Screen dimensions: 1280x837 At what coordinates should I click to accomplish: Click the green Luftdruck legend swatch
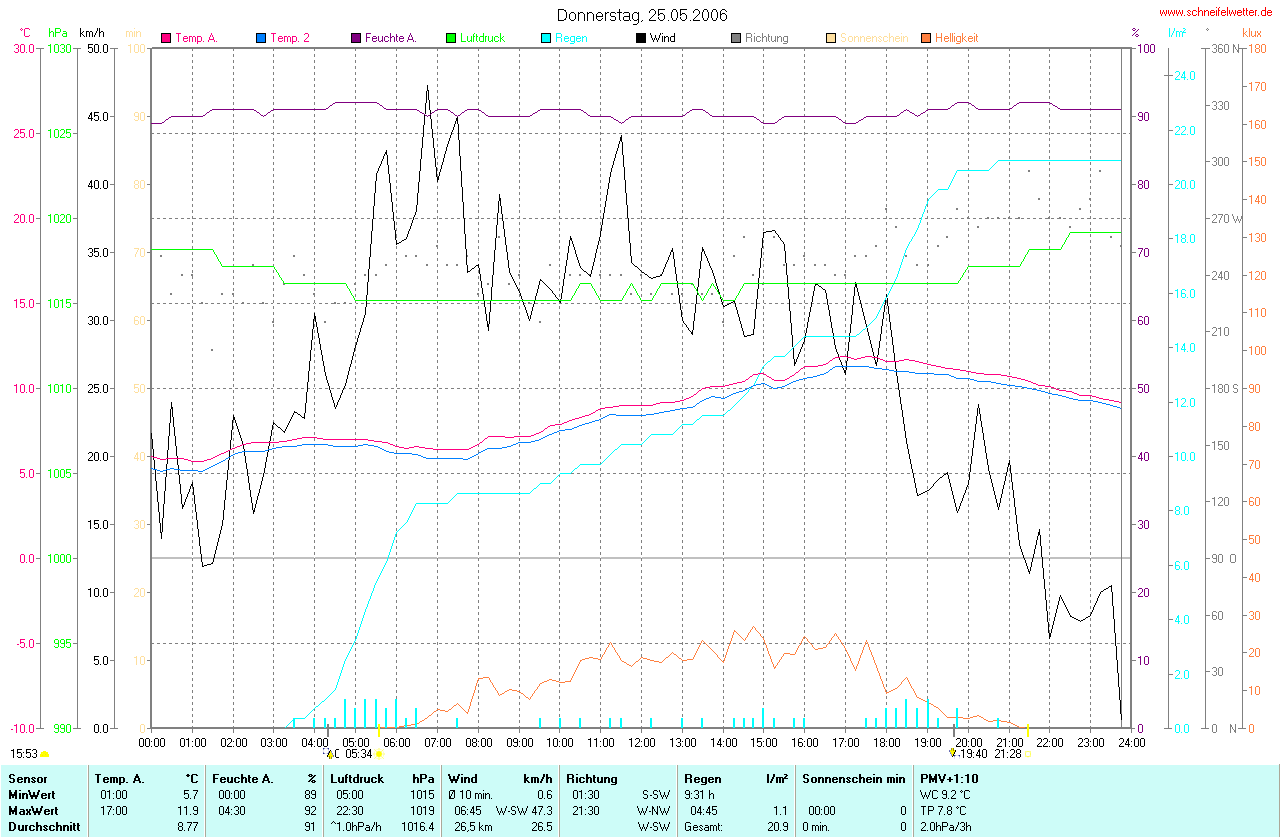point(451,38)
